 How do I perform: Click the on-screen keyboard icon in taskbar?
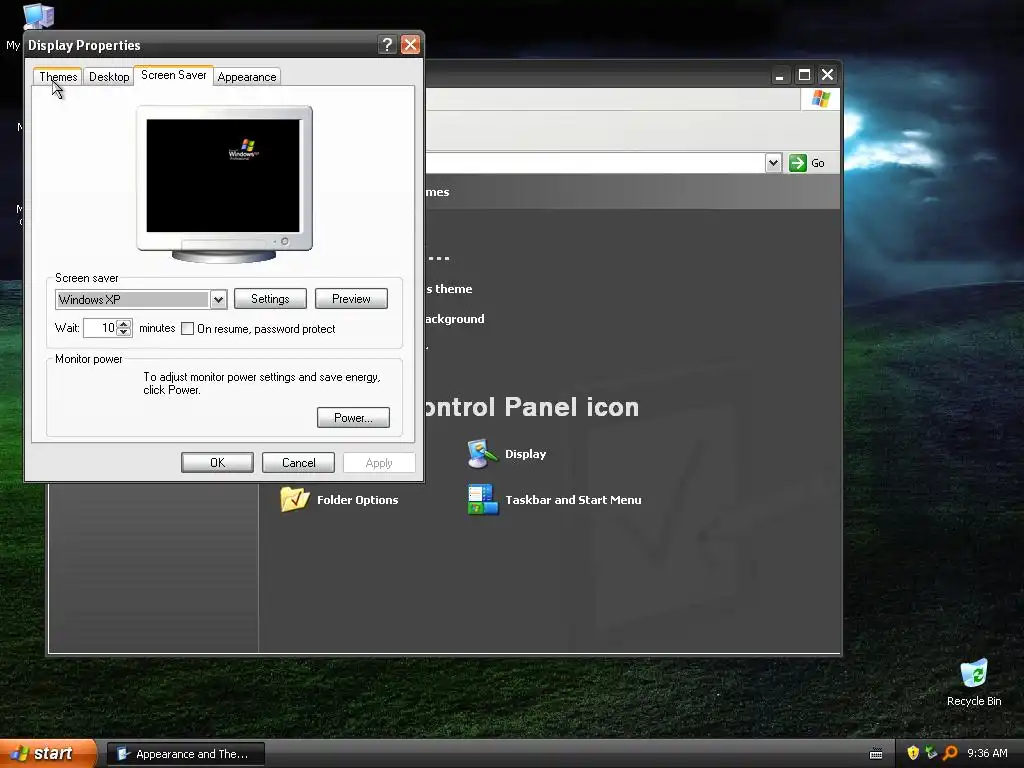876,754
